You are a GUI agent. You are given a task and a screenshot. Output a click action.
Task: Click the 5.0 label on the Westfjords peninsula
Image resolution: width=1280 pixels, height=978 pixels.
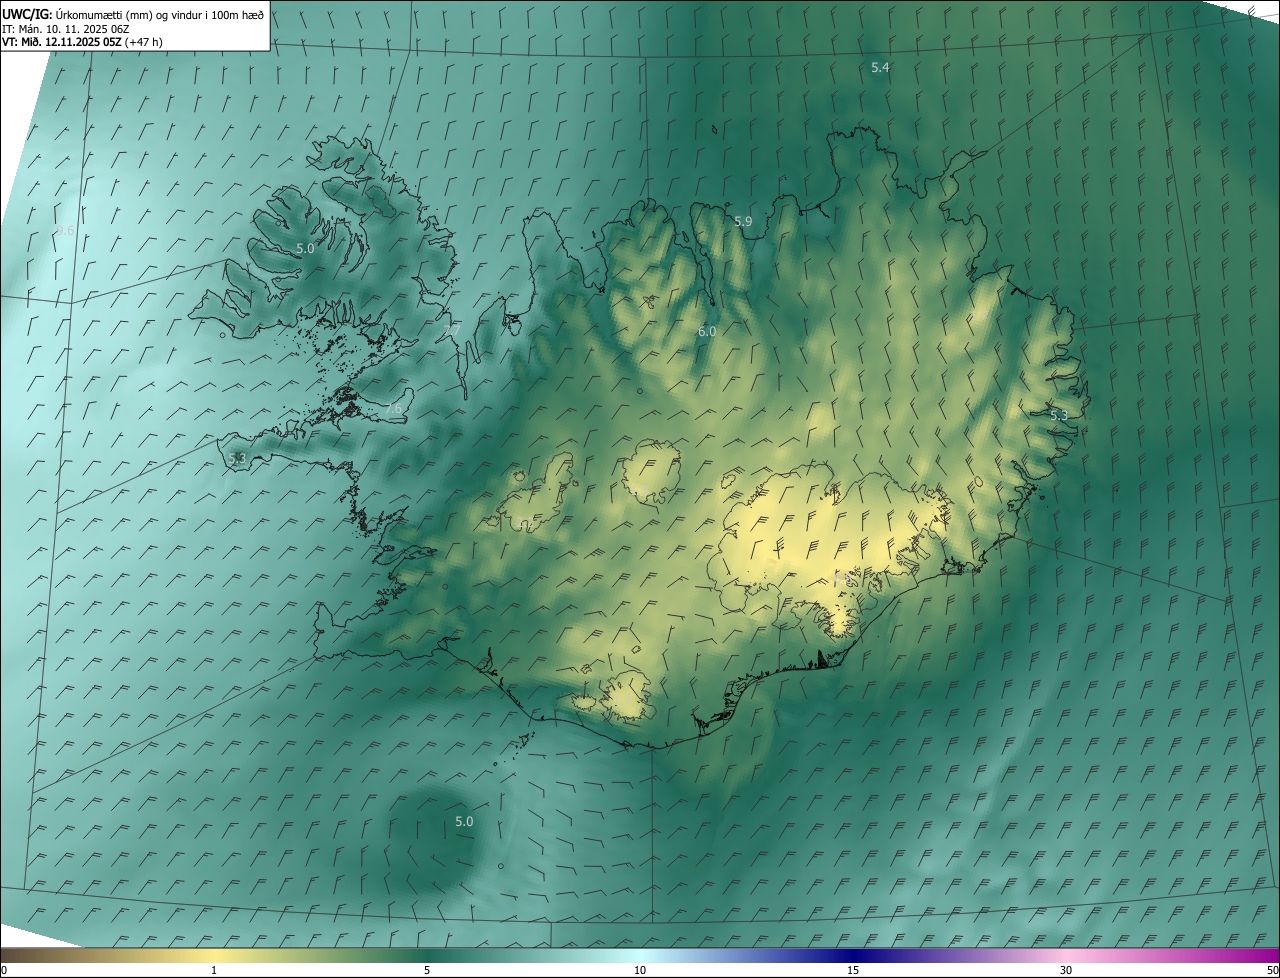pos(305,248)
